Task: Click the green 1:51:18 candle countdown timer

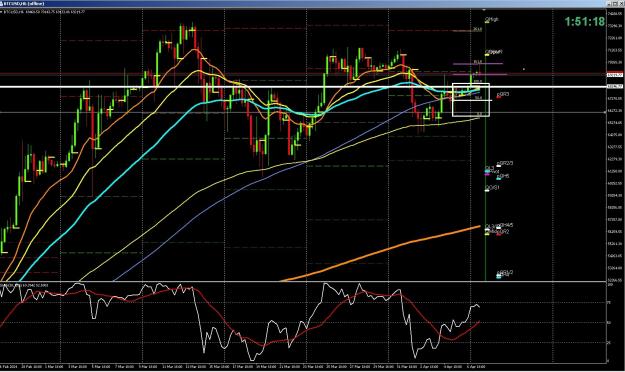Action: 584,22
